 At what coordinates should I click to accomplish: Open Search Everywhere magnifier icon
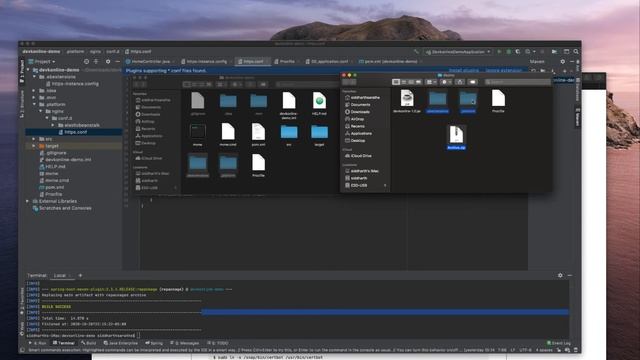(x=576, y=52)
